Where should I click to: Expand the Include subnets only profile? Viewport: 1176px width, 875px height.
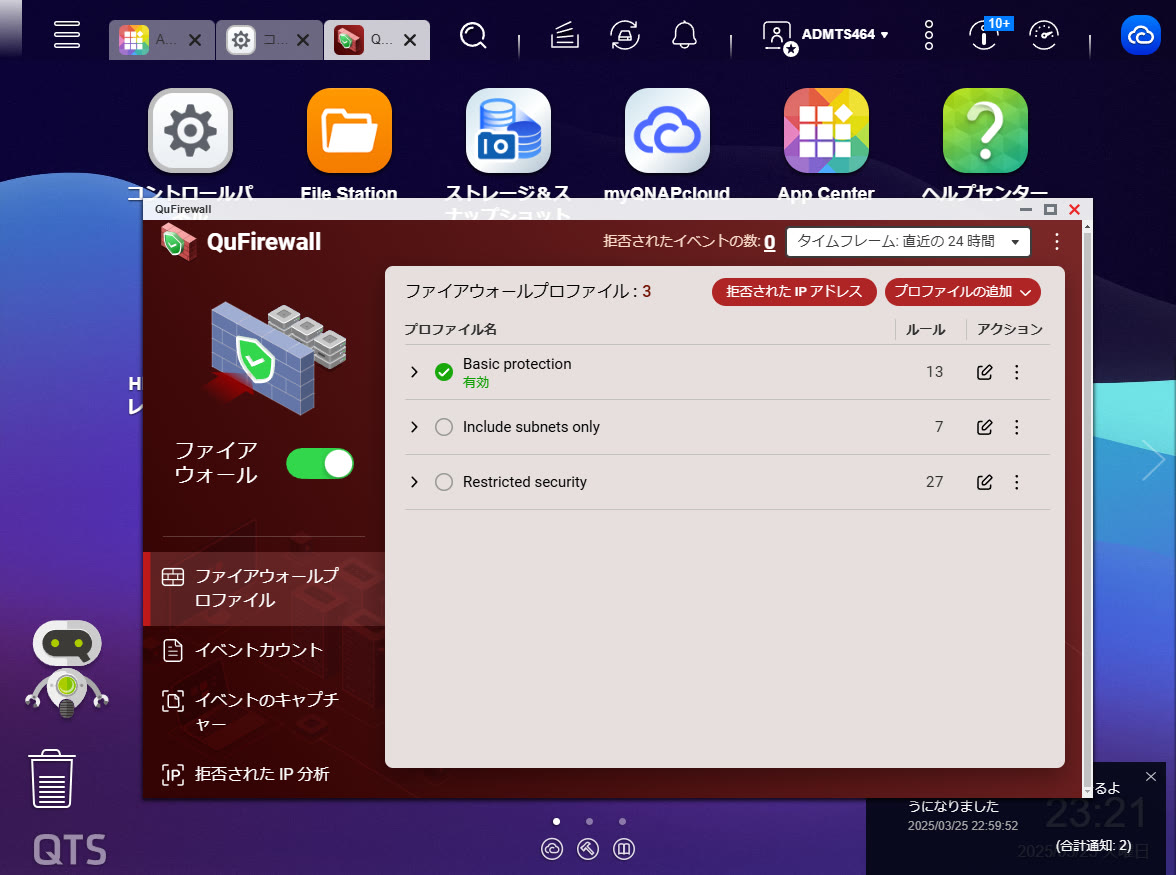click(x=414, y=427)
